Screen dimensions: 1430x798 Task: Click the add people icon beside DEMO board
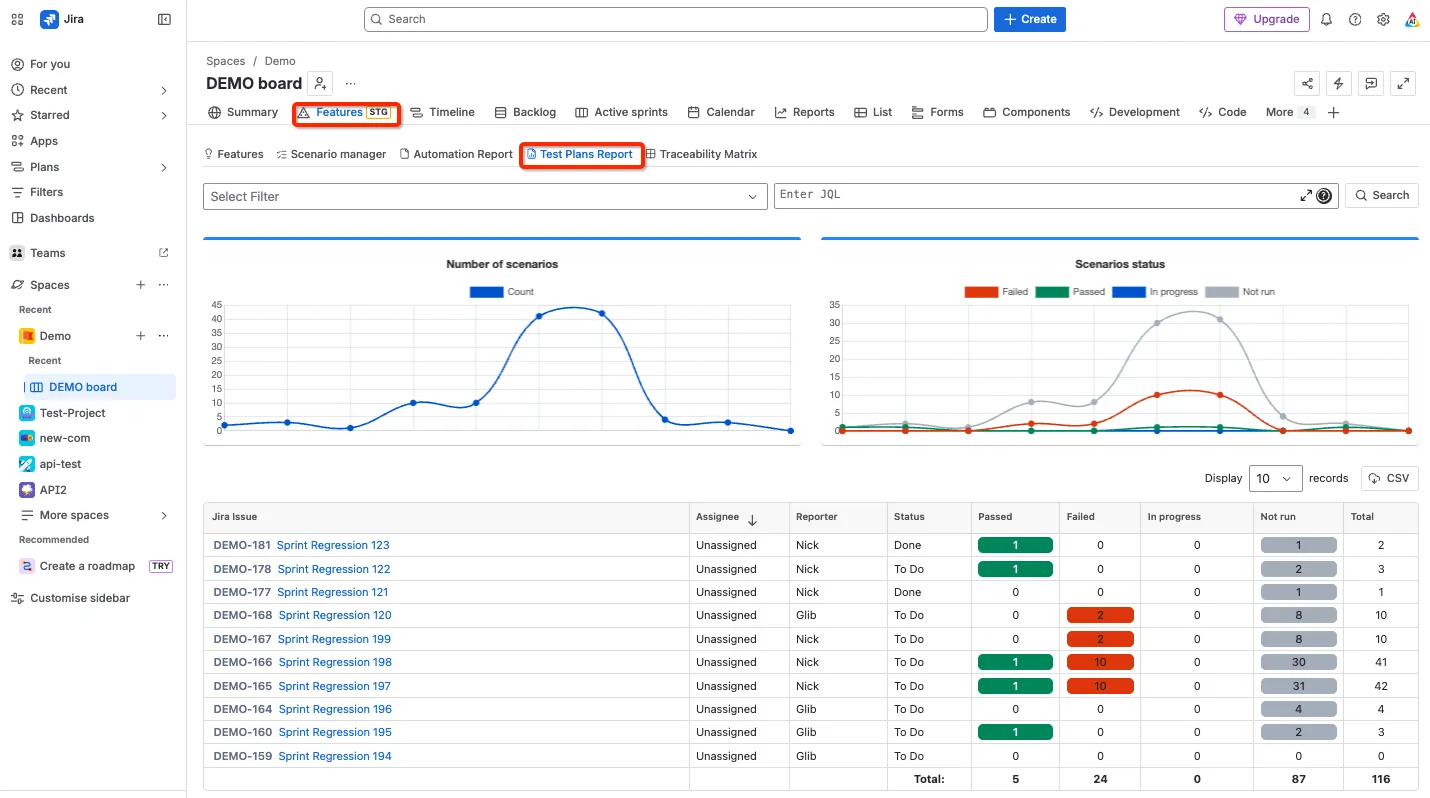pos(319,83)
